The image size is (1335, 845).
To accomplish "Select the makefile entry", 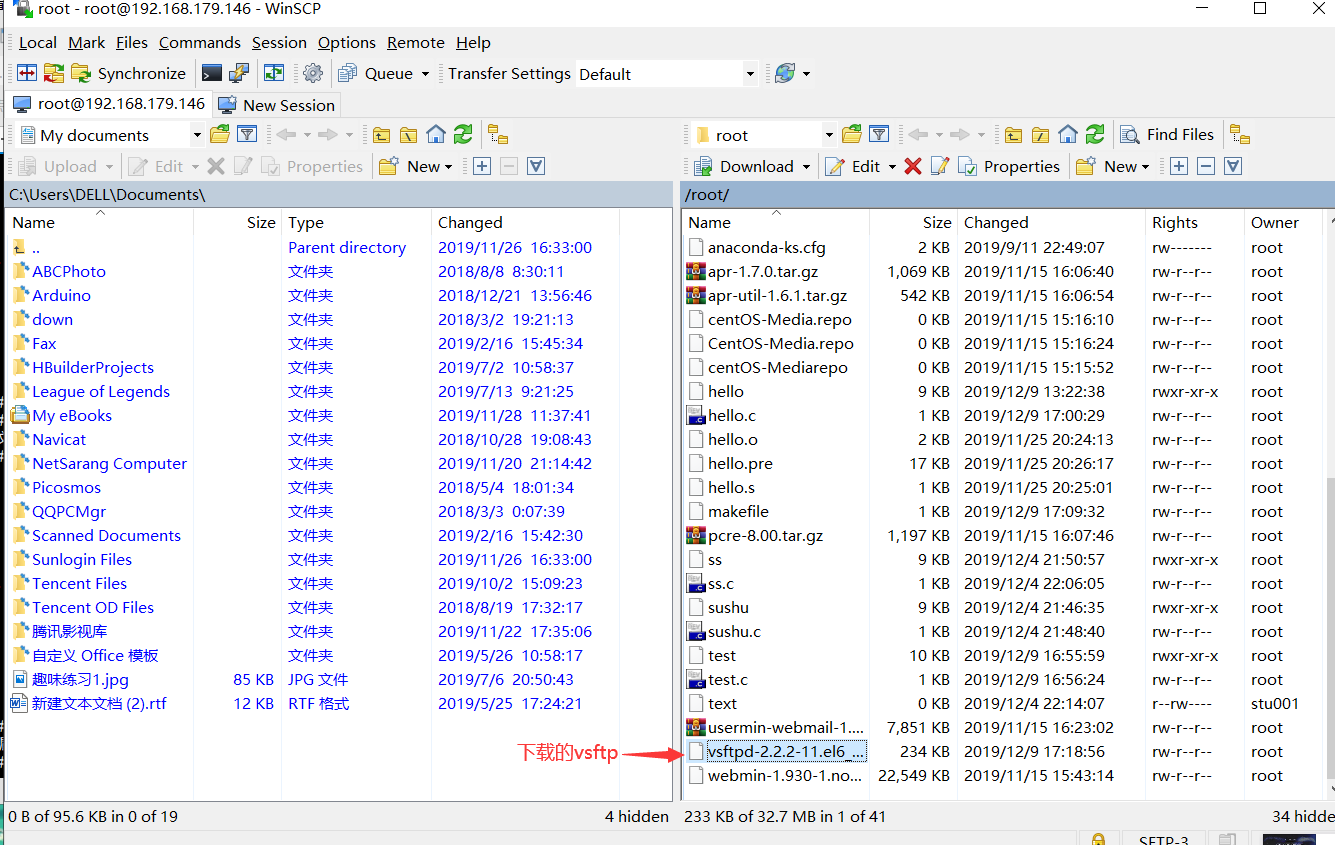I will (739, 511).
